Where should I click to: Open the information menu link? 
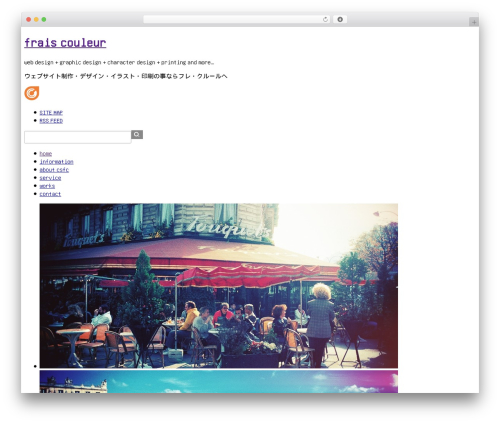pyautogui.click(x=56, y=162)
